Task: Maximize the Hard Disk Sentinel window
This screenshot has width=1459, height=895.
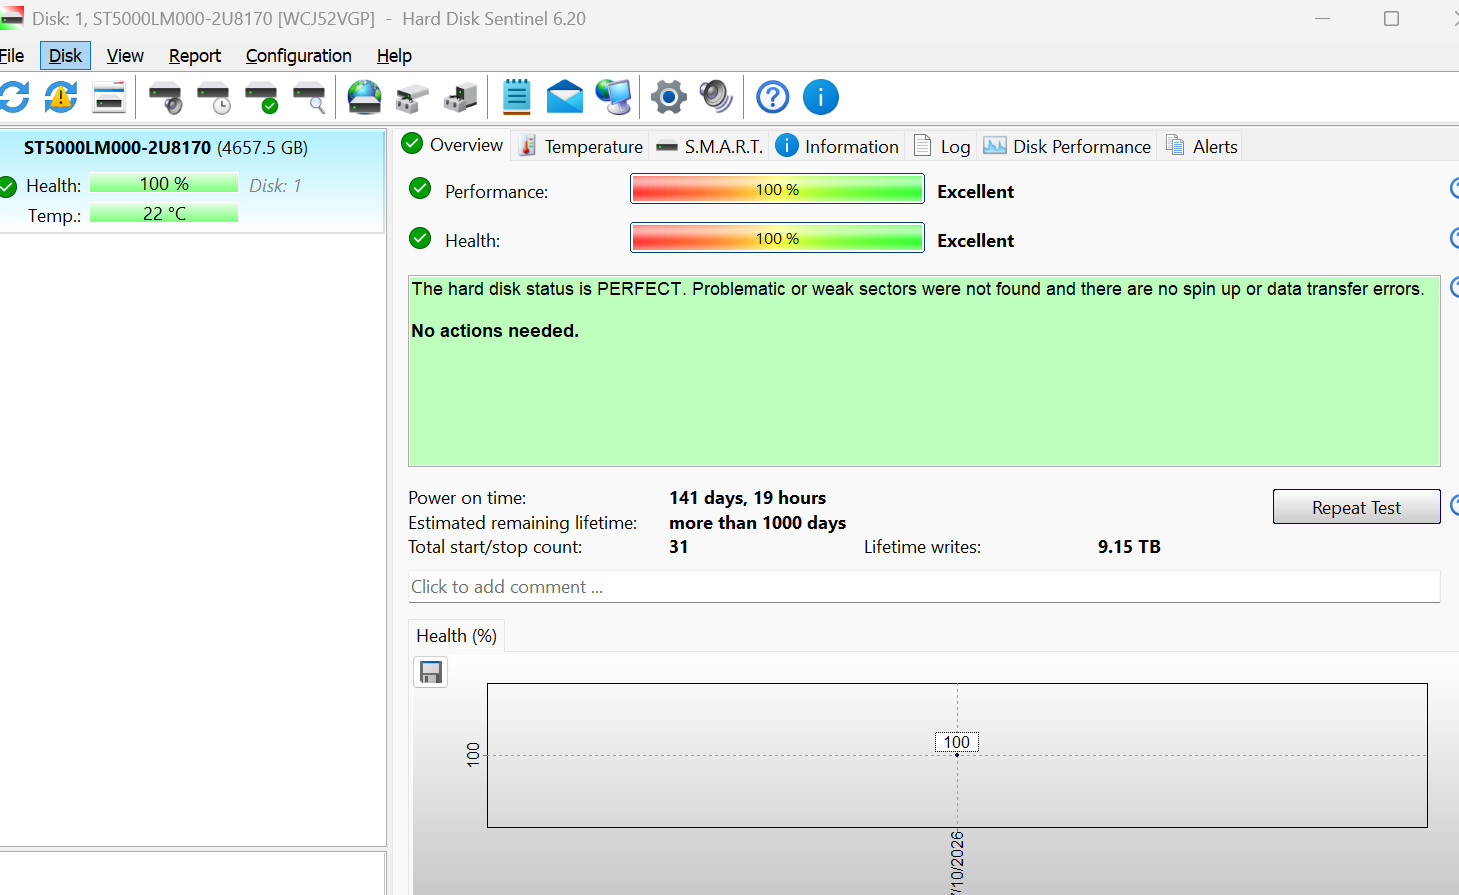Action: click(x=1391, y=19)
